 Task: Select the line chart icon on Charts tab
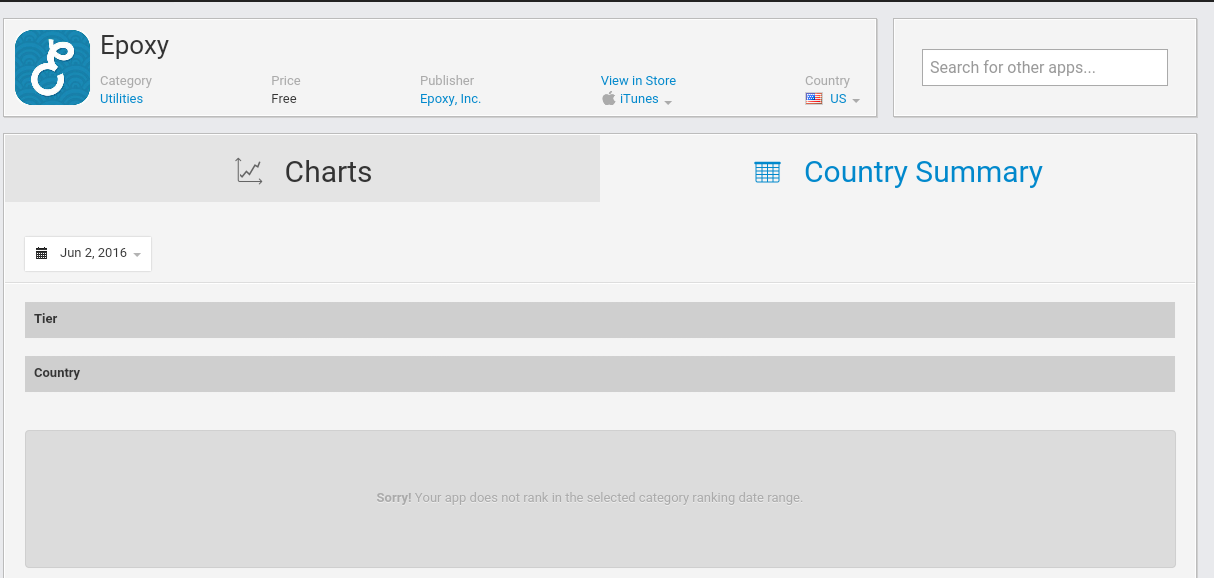coord(249,170)
